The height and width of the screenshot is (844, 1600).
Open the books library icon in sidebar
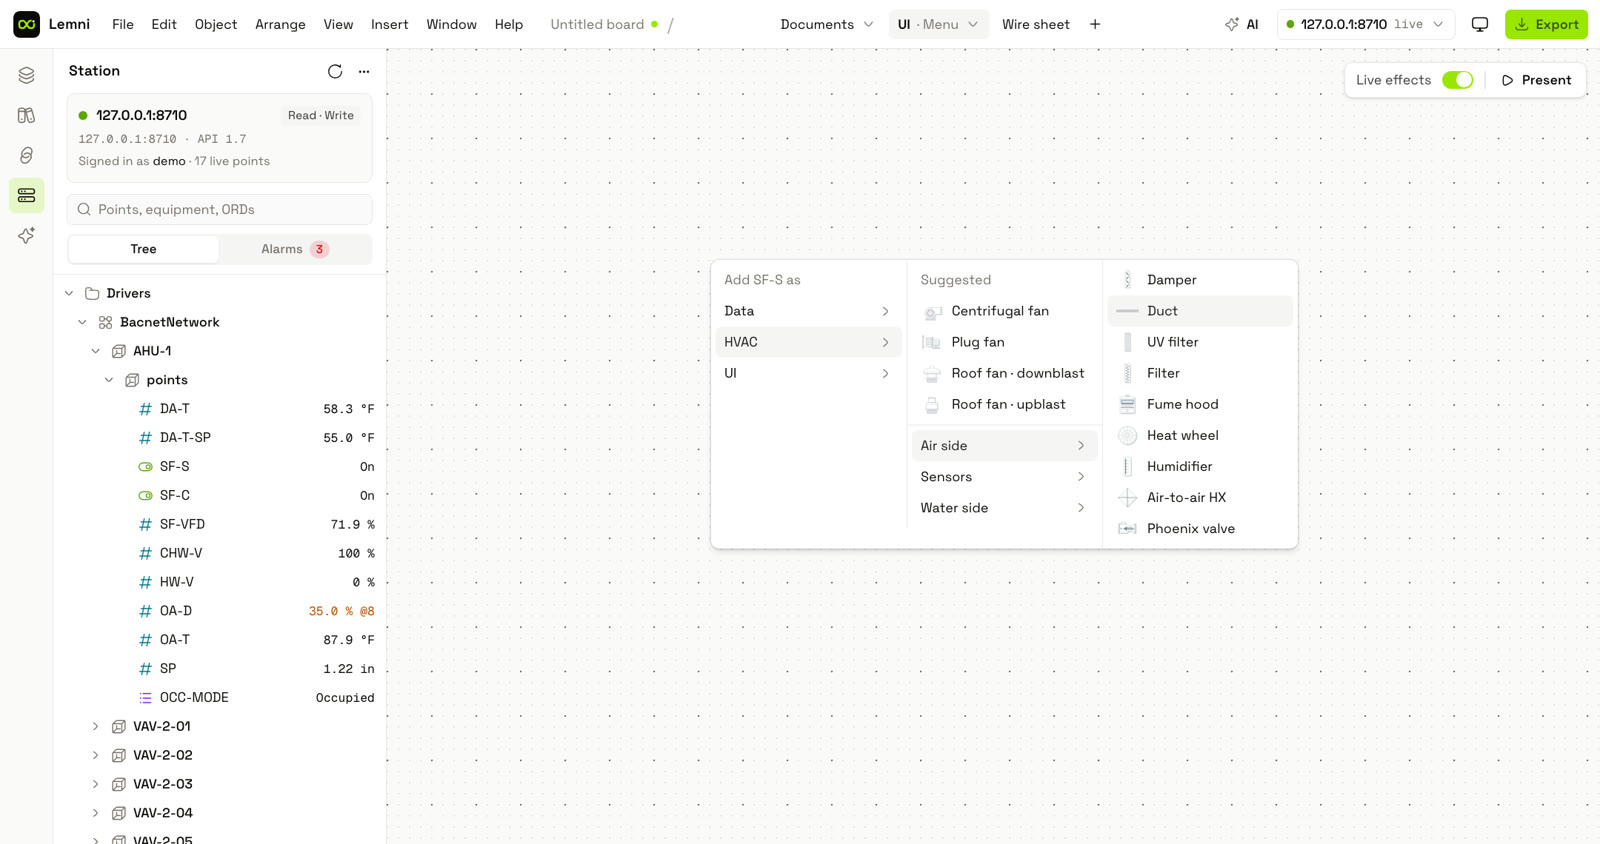click(27, 115)
